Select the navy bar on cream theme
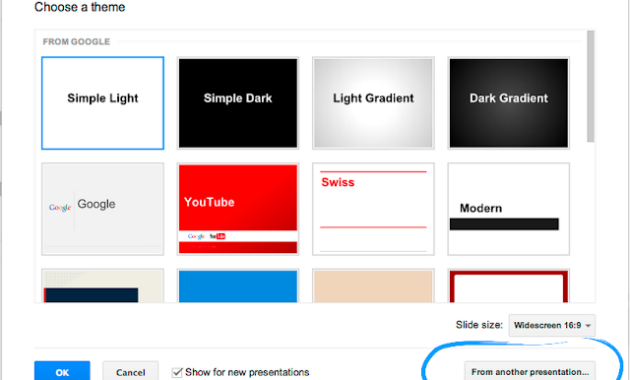The height and width of the screenshot is (380, 630). 102,286
